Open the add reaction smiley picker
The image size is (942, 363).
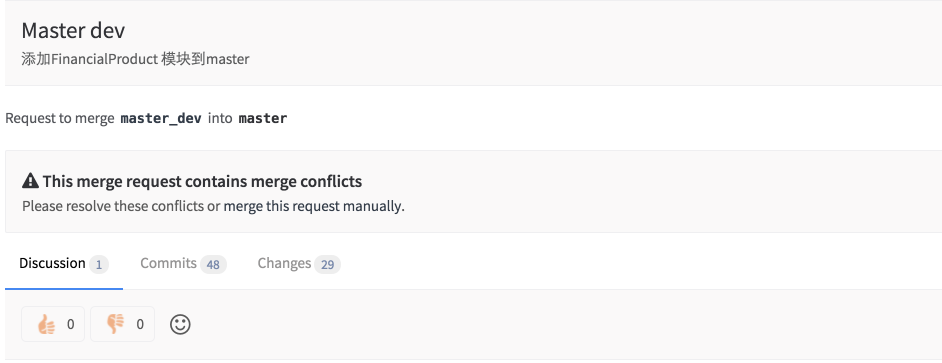[x=180, y=325]
